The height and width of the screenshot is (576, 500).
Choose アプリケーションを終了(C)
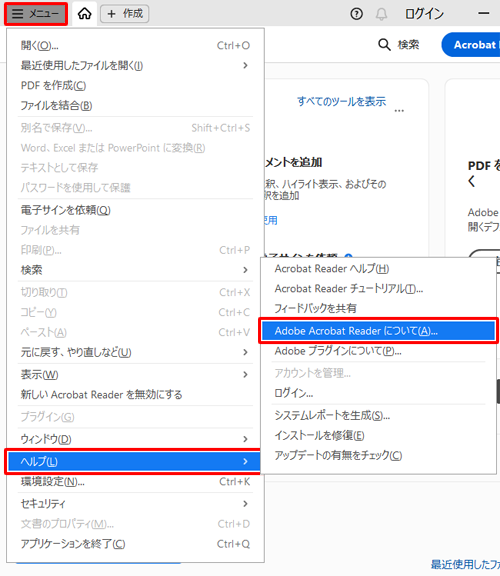[135, 544]
